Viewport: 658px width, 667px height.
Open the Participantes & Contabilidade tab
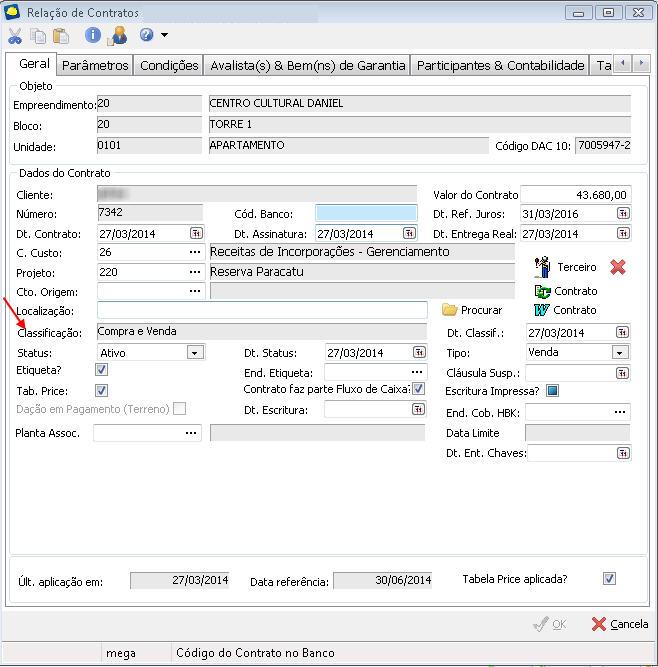coord(500,65)
